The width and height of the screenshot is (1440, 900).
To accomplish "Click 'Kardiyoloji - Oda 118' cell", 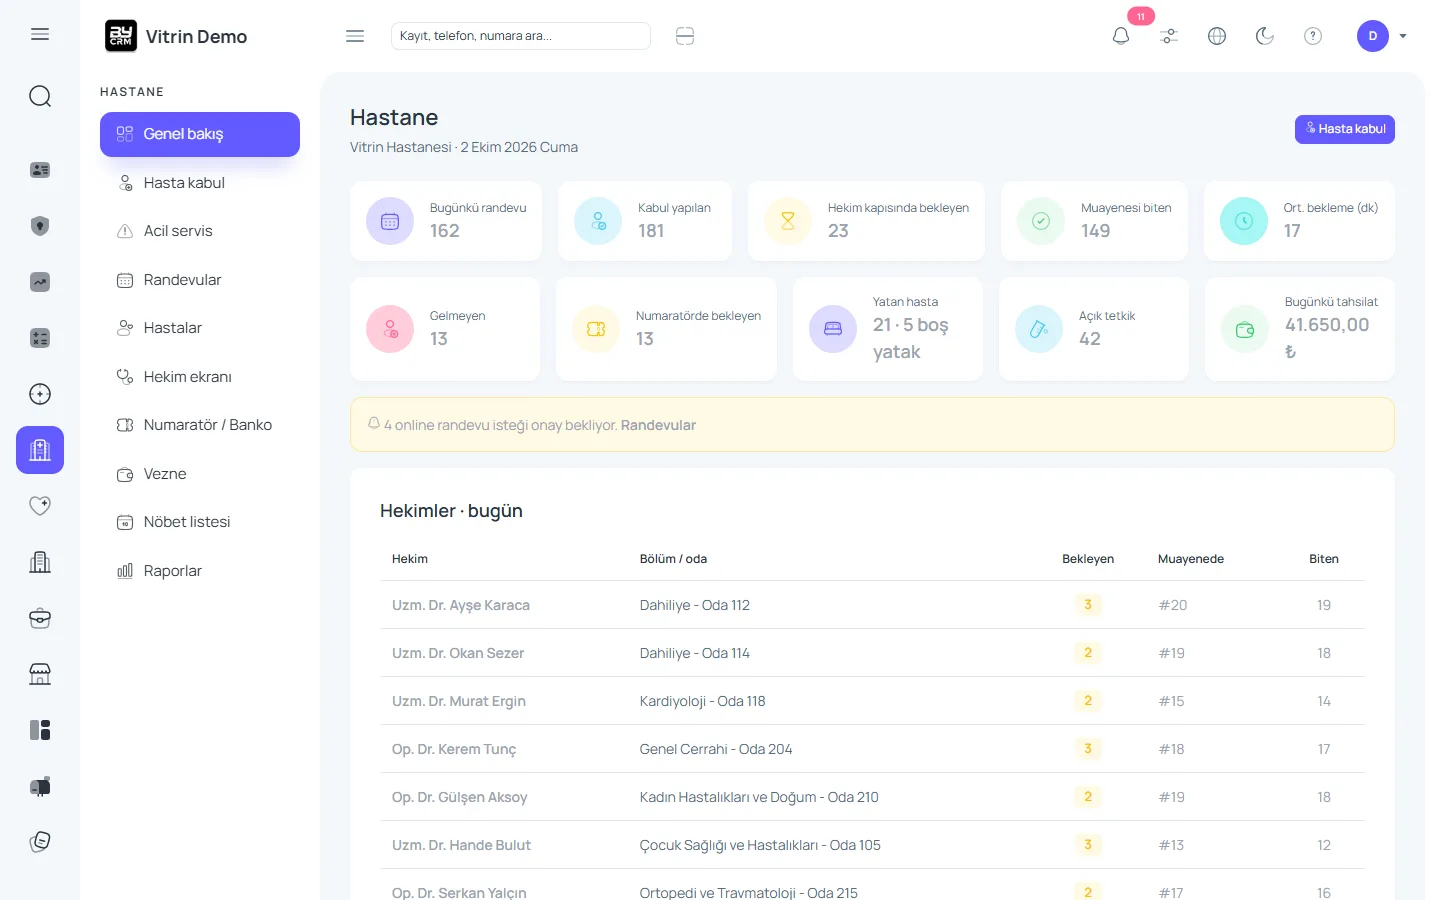I will [x=703, y=701].
